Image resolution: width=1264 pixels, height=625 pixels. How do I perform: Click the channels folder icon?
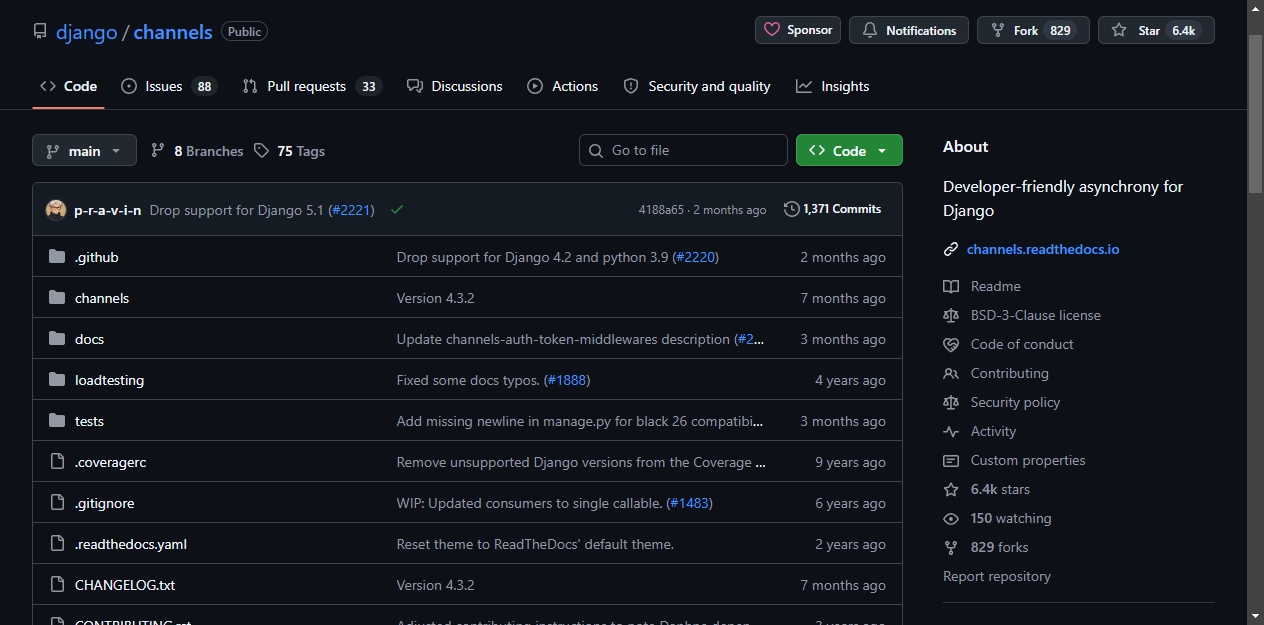(x=57, y=298)
